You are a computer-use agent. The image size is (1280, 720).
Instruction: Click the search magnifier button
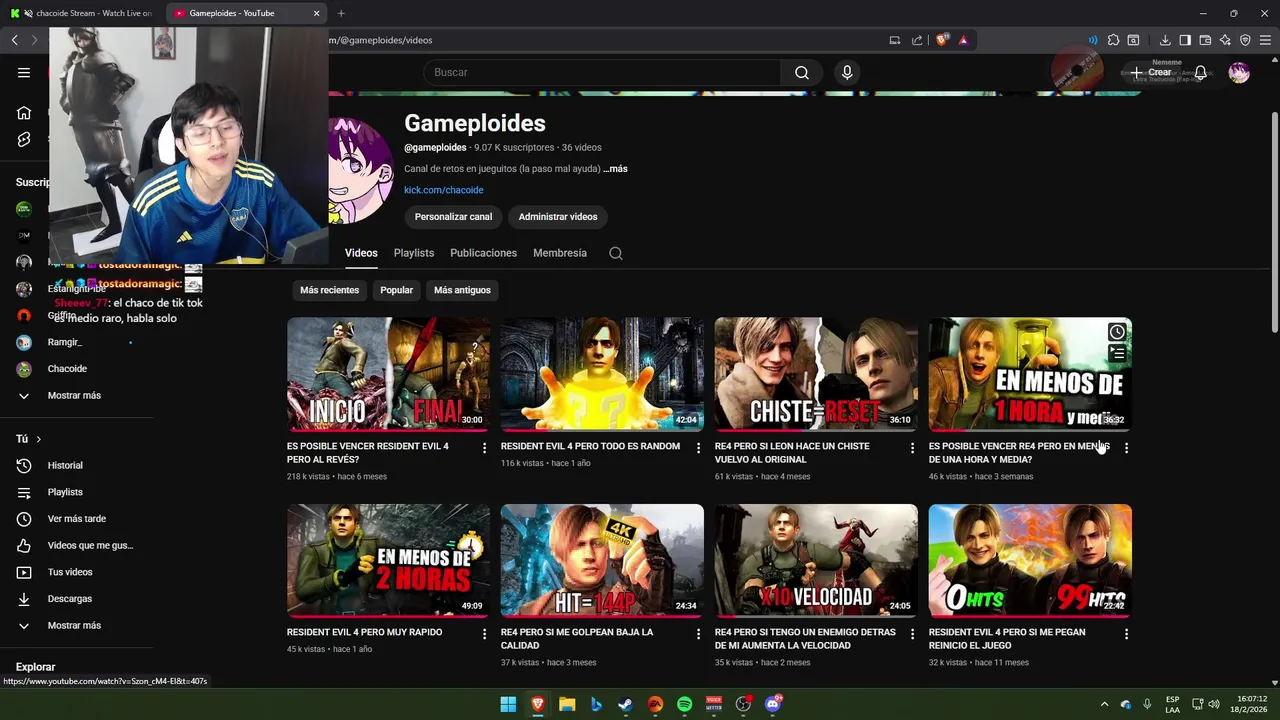[802, 72]
